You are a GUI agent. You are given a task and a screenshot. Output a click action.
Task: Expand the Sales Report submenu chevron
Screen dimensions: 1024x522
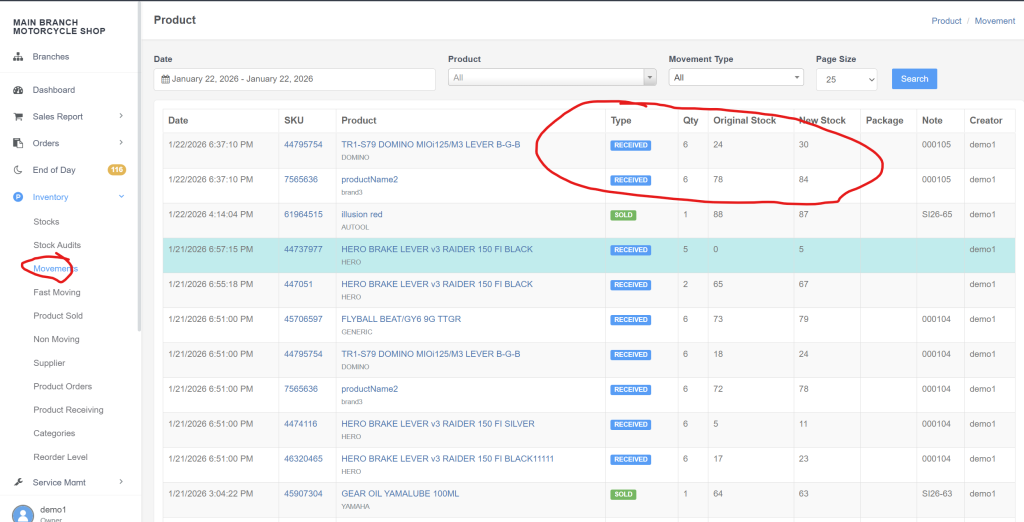(121, 117)
